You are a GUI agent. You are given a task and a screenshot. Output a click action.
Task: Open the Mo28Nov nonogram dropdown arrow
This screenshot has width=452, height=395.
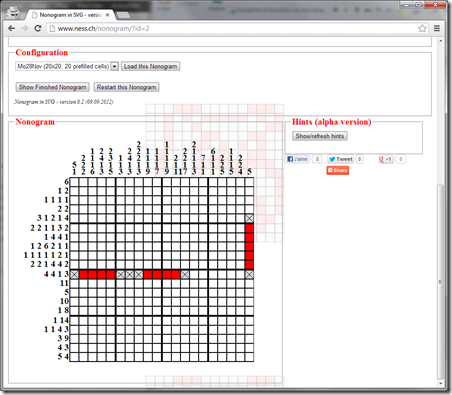[114, 66]
